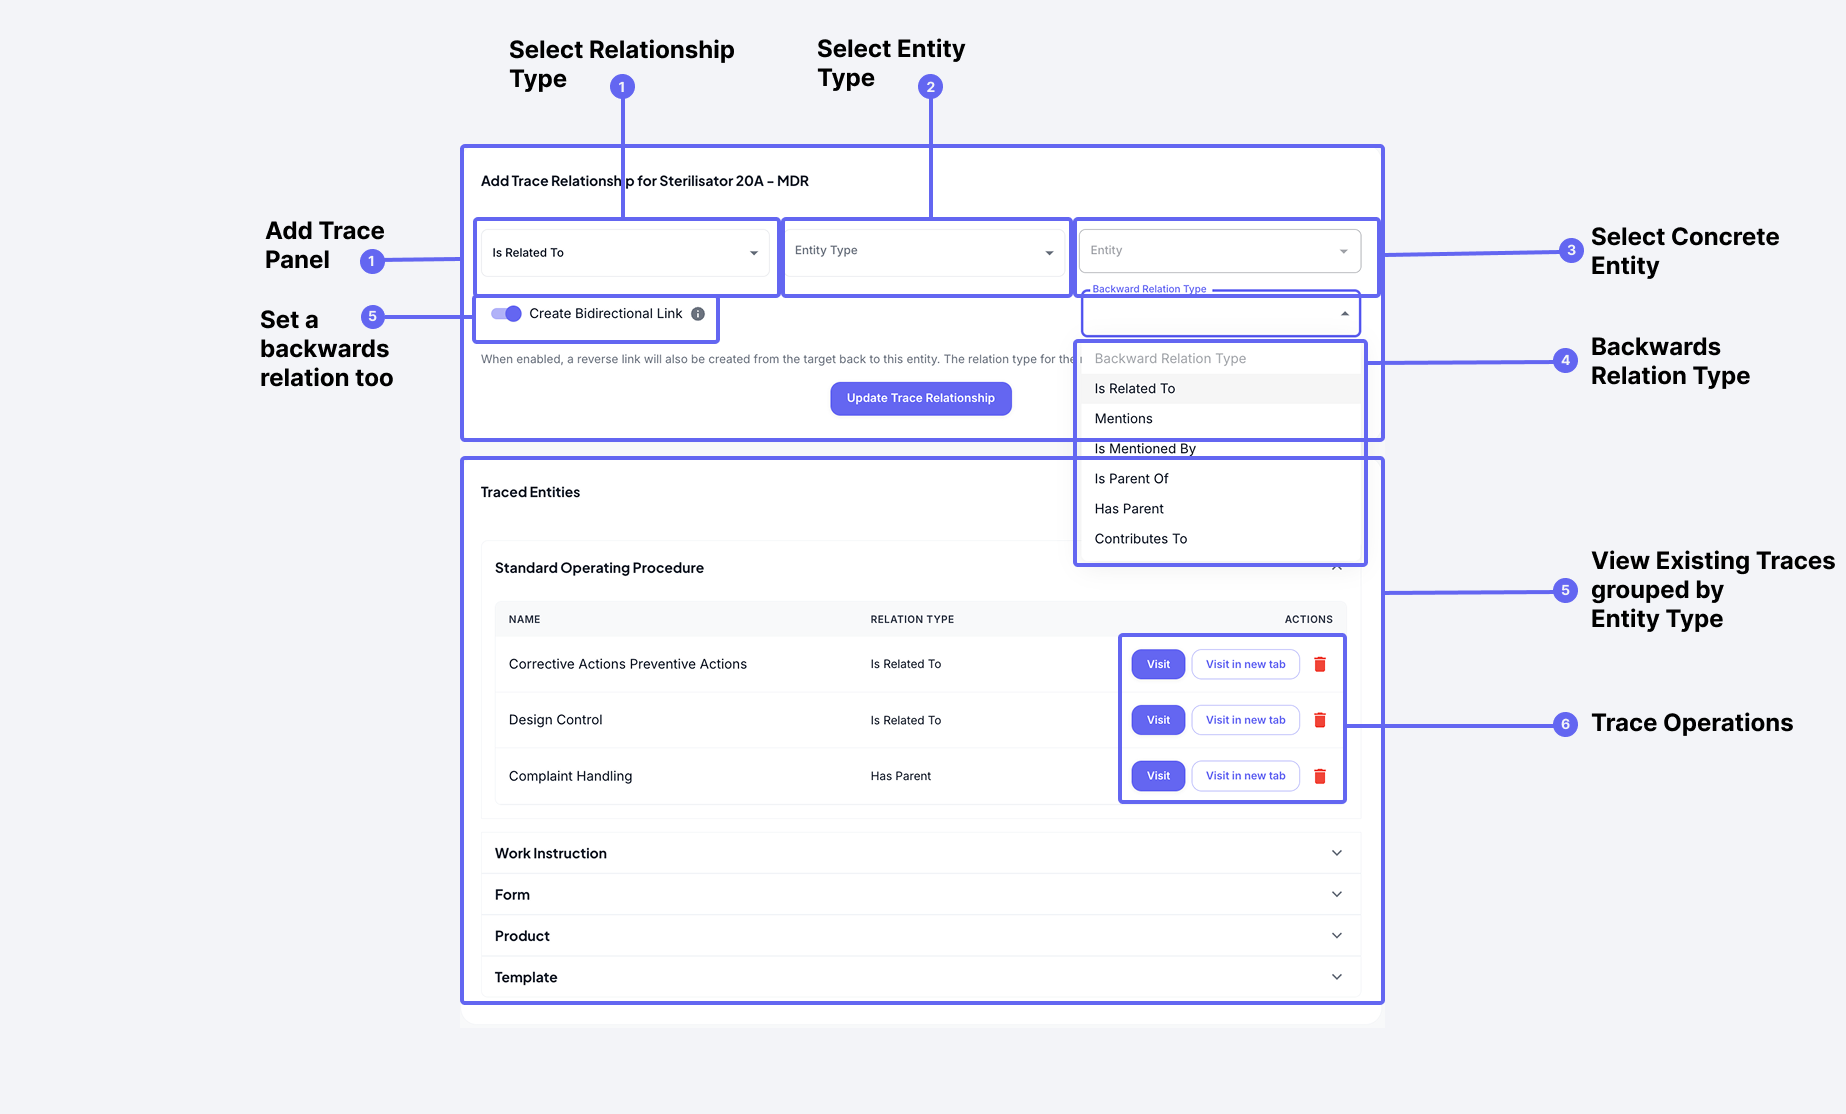Click info icon beside Create Bidirectional Link

[698, 314]
